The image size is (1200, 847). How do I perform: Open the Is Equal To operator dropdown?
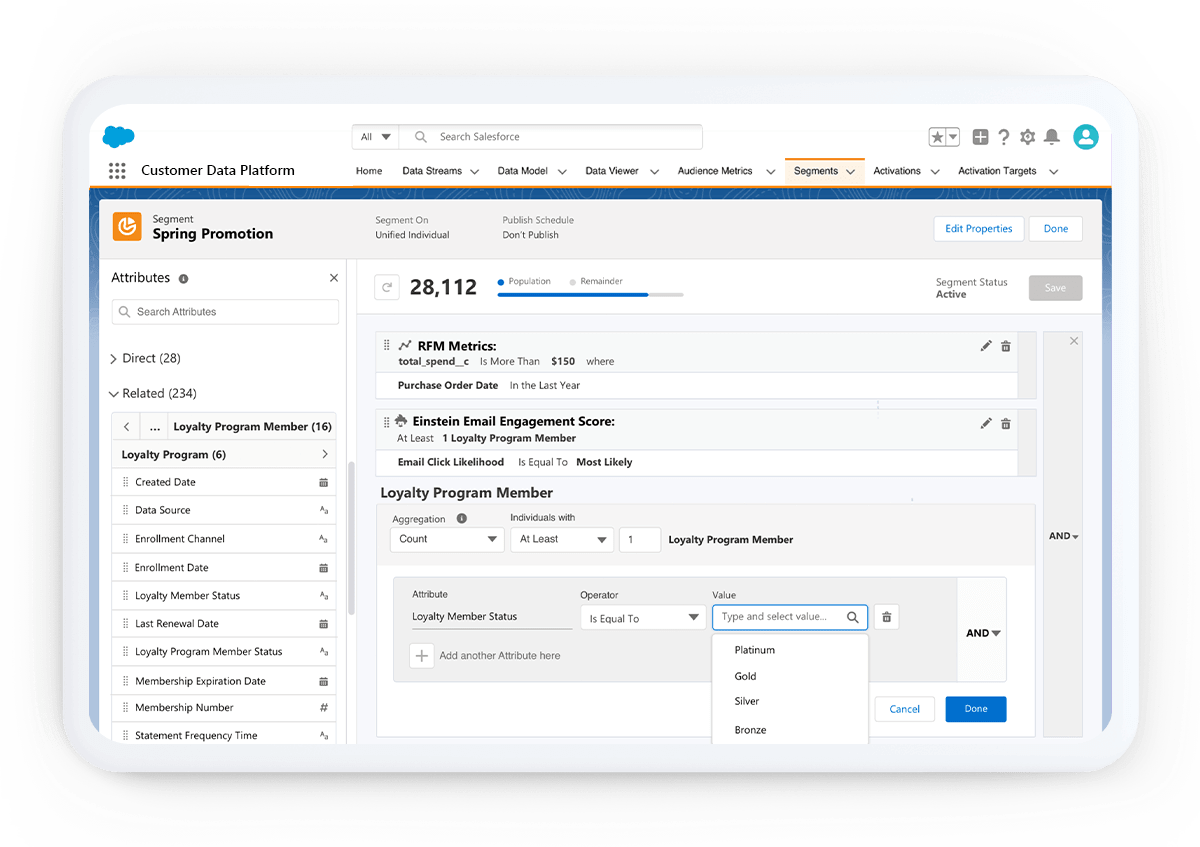point(643,618)
